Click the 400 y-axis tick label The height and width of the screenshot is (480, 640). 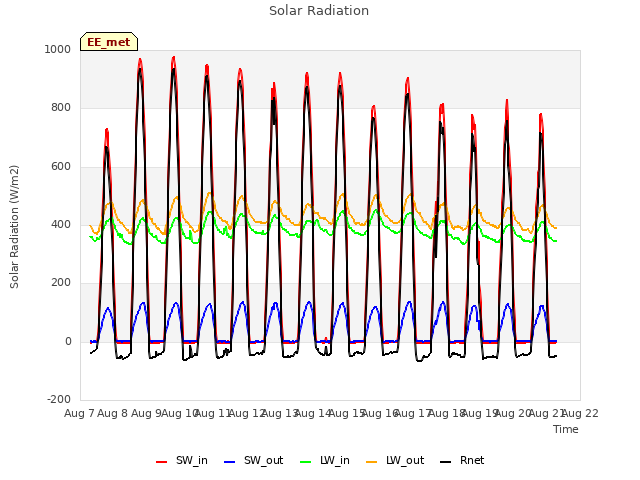(61, 224)
